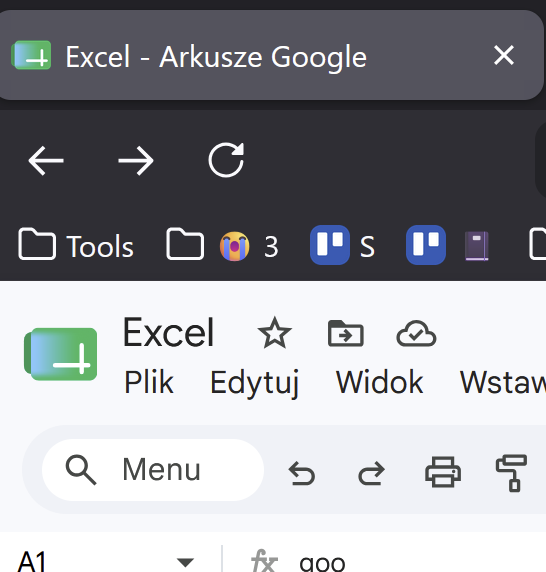Click the Menu search box
The height and width of the screenshot is (572, 546).
153,470
